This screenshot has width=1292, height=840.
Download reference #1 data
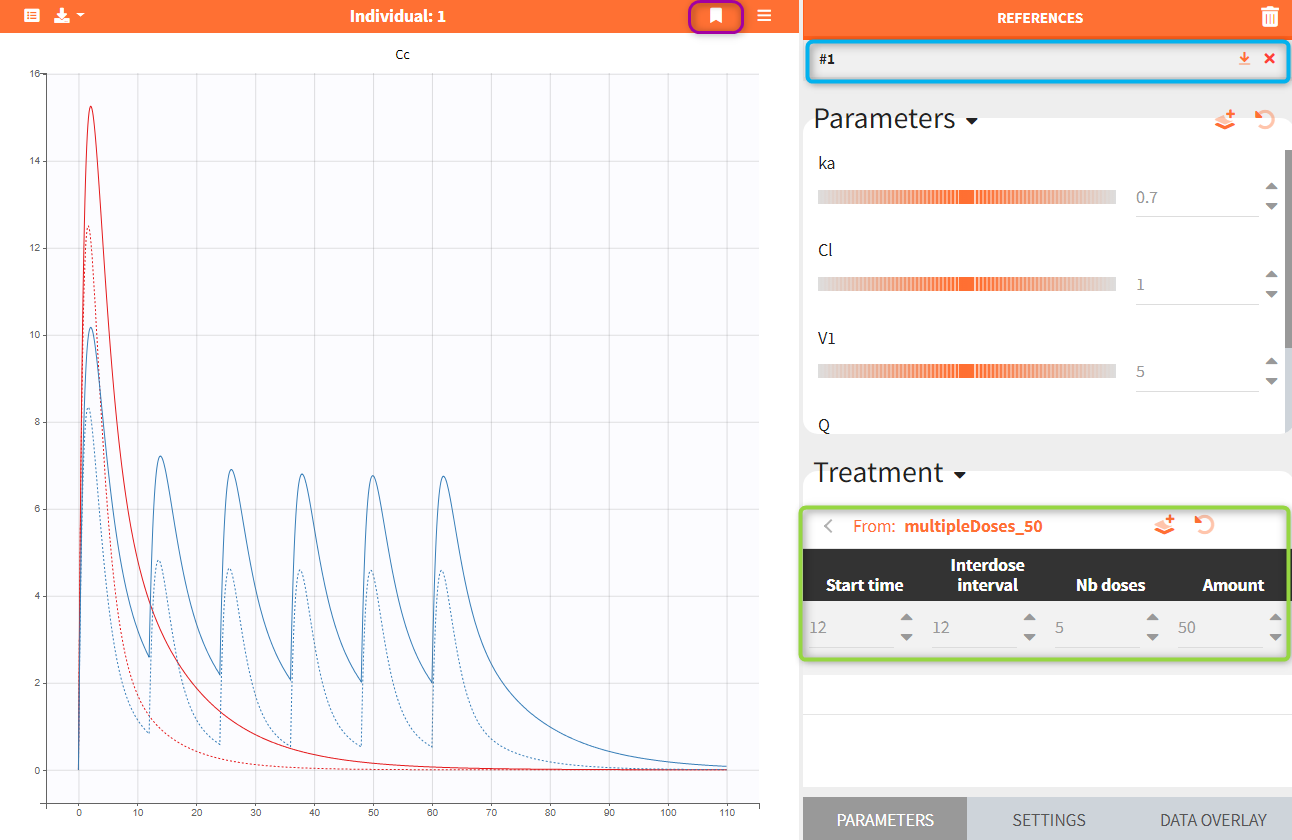[1244, 59]
